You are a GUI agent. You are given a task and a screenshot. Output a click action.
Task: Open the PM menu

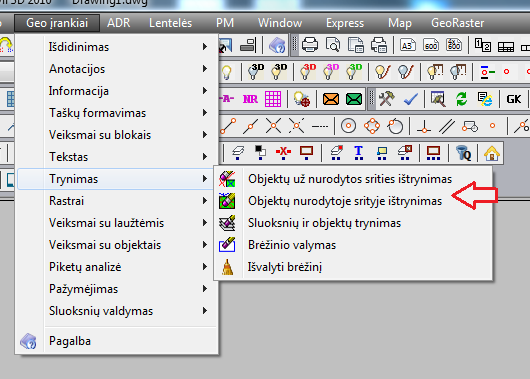coord(225,23)
